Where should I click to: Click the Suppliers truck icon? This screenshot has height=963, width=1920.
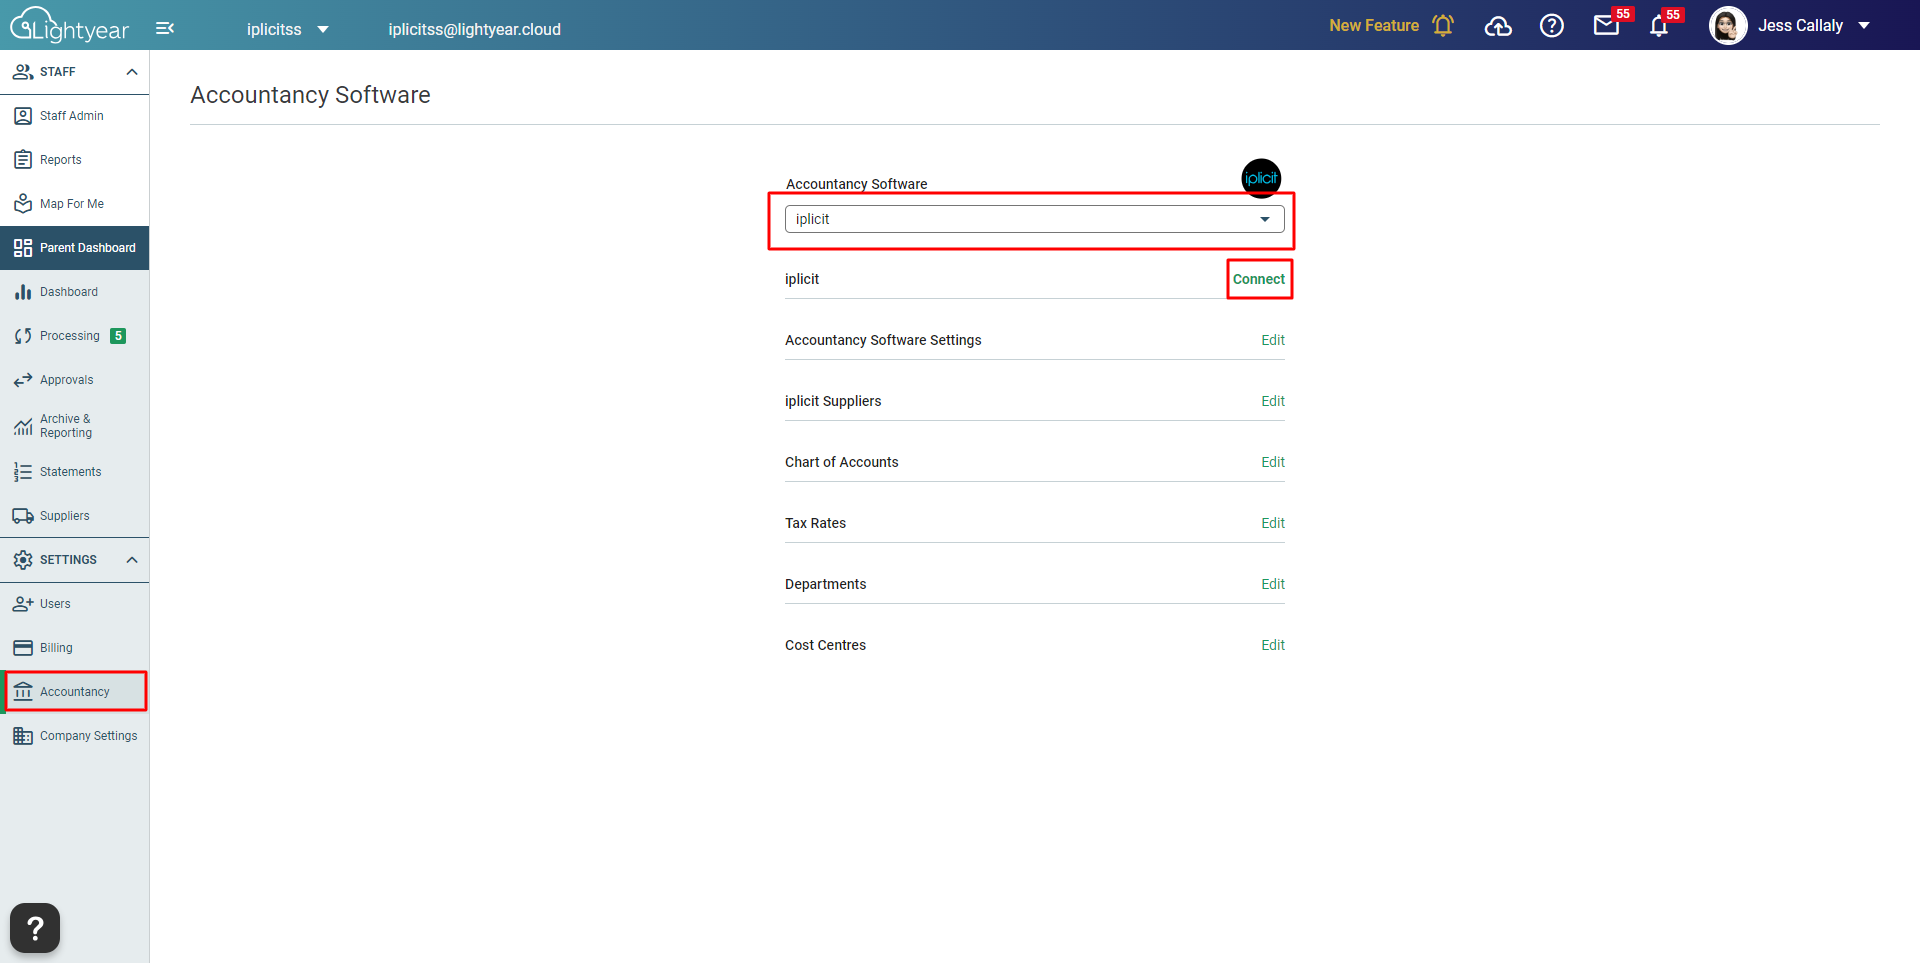coord(23,516)
